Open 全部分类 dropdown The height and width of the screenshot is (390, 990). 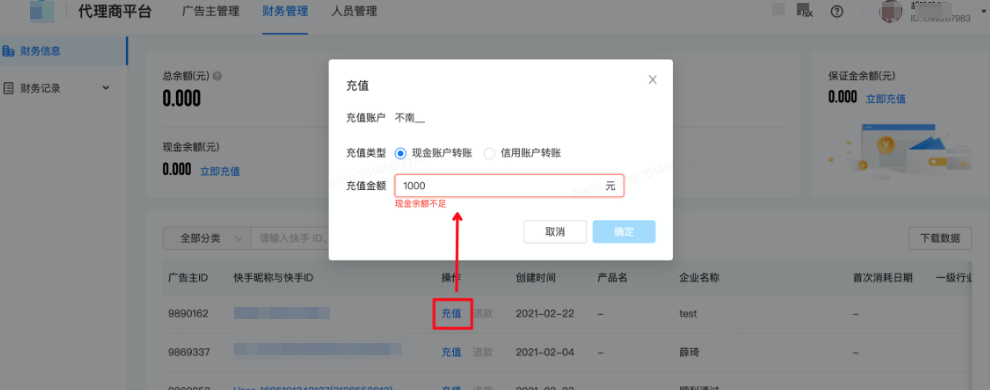[x=207, y=239]
